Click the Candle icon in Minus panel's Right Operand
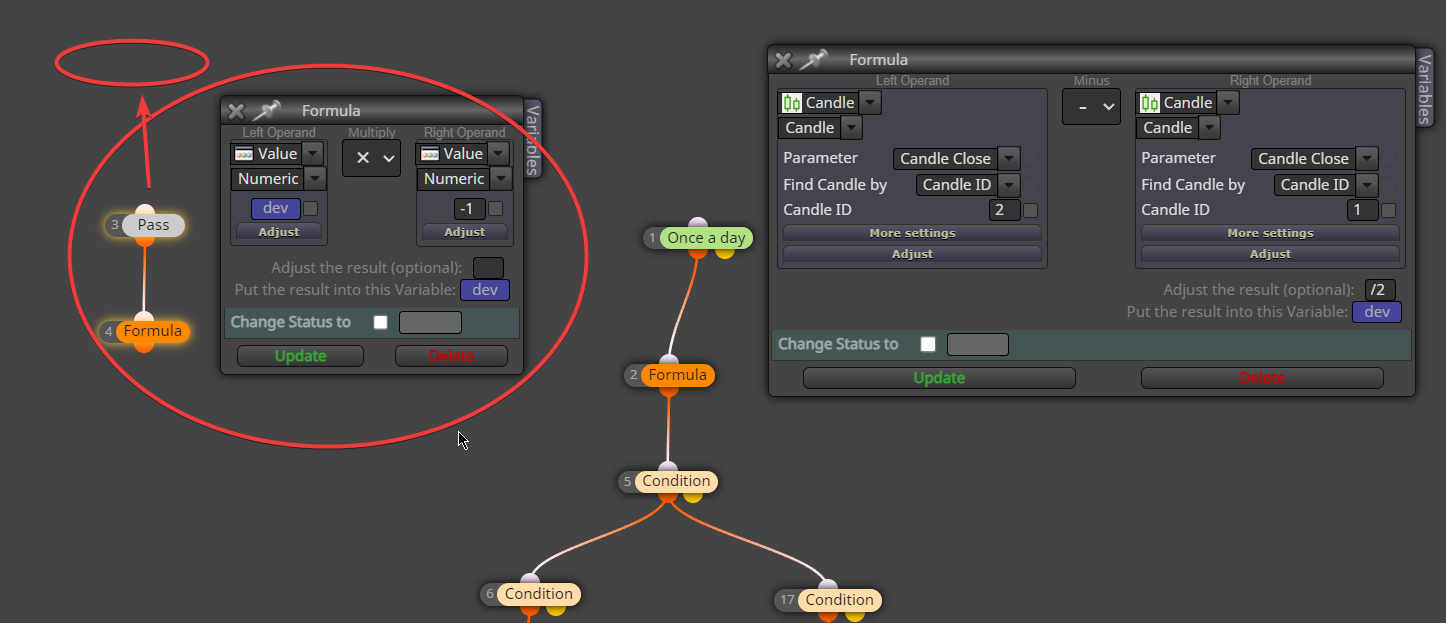1446x623 pixels. coord(1150,103)
